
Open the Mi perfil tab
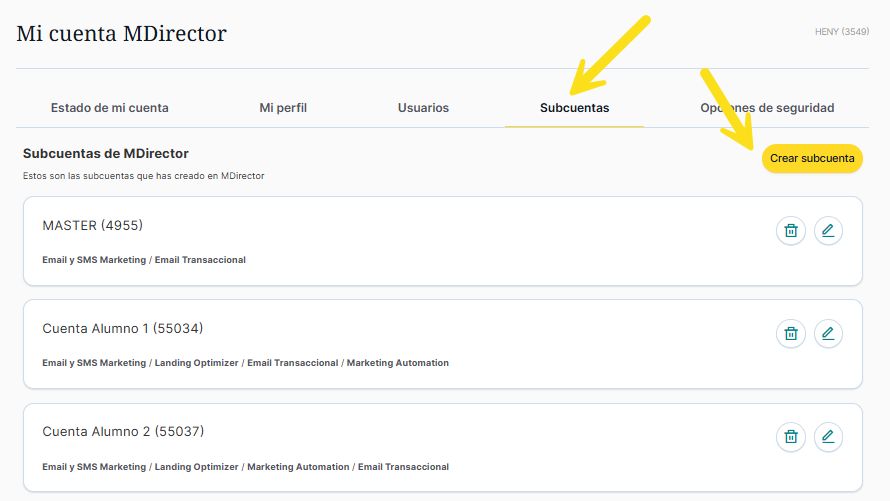283,108
